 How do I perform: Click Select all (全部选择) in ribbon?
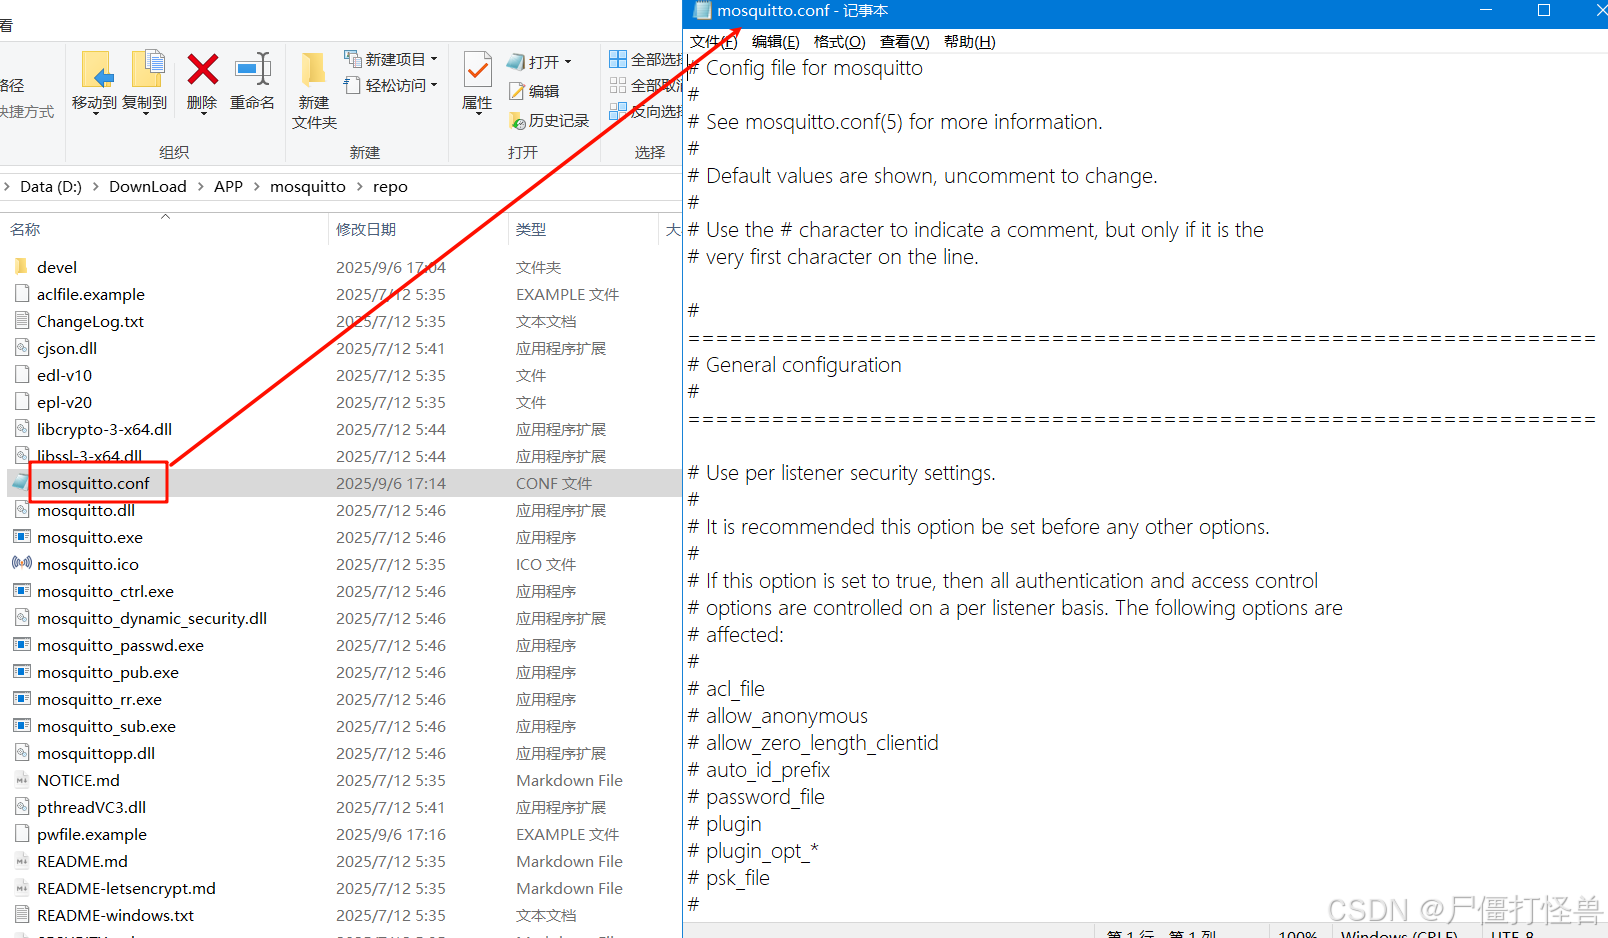pyautogui.click(x=646, y=59)
